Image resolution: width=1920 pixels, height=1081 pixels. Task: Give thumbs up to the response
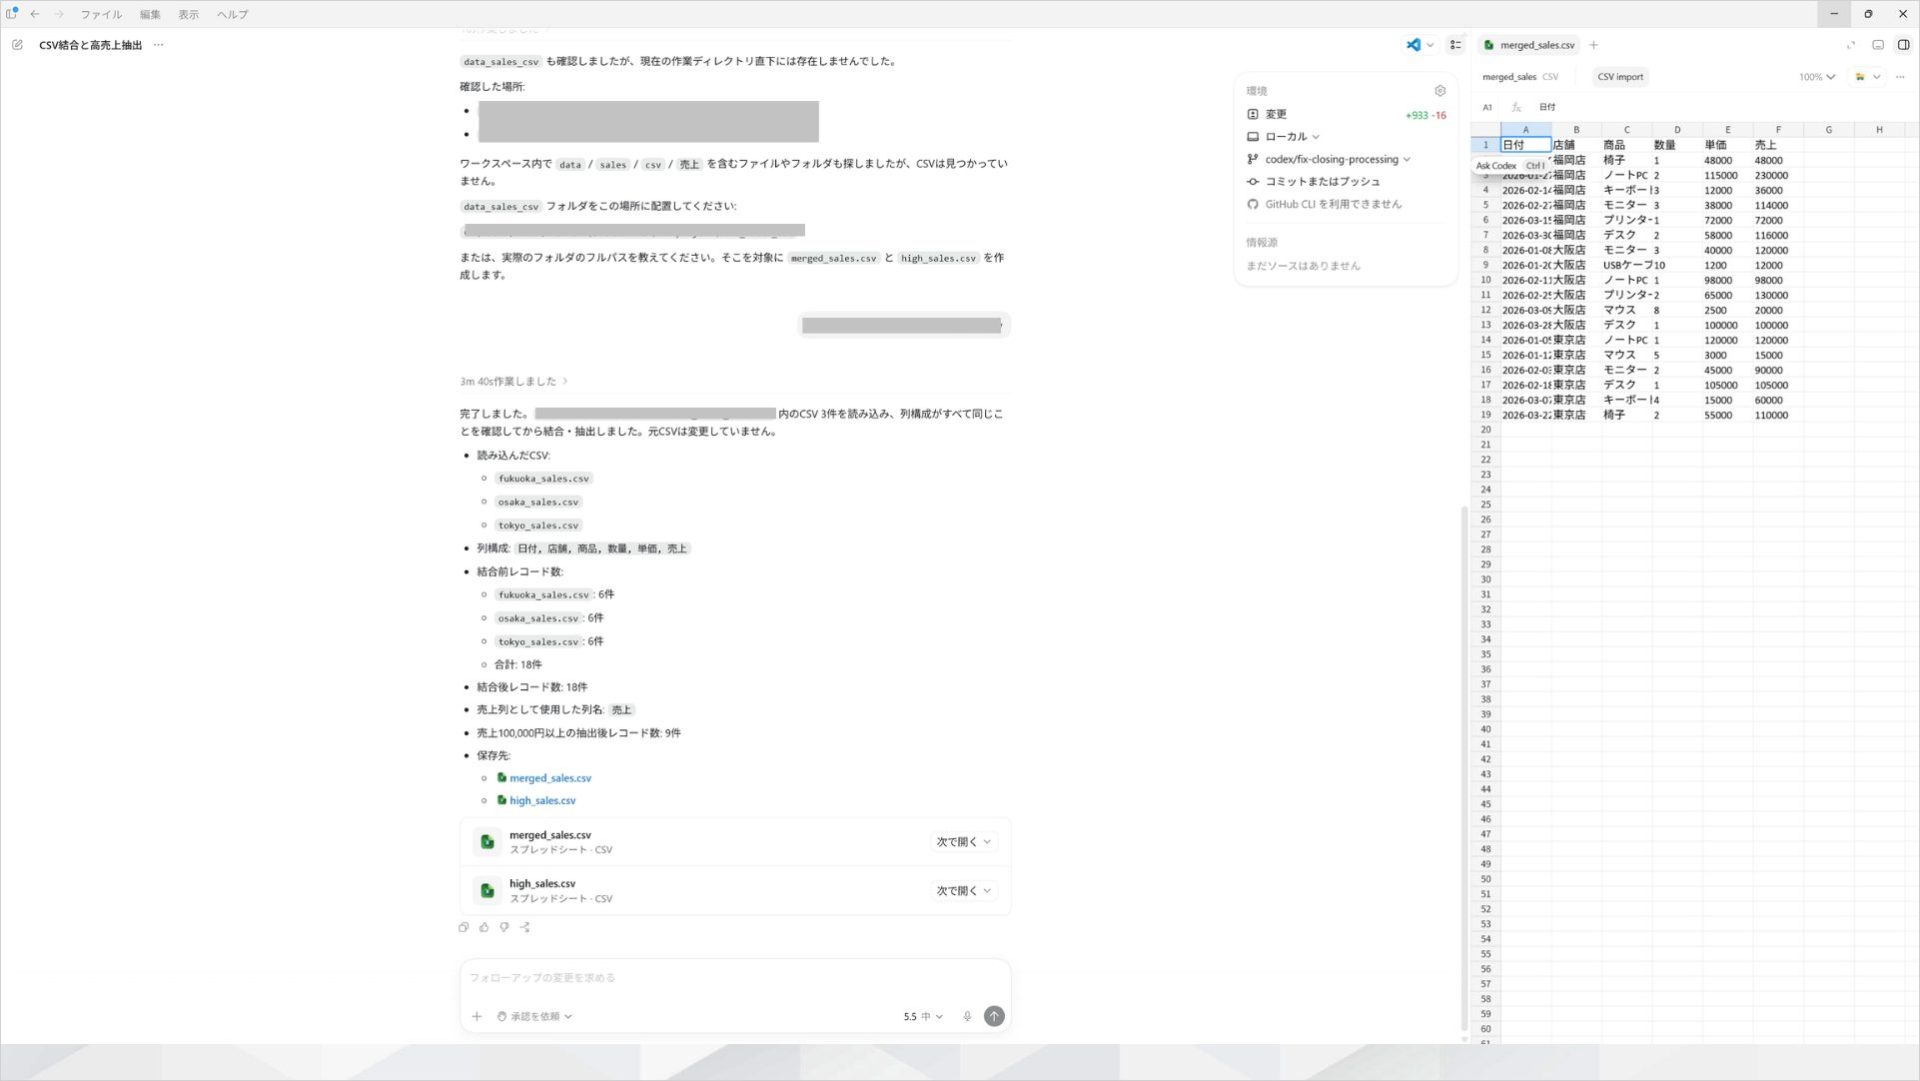tap(484, 927)
